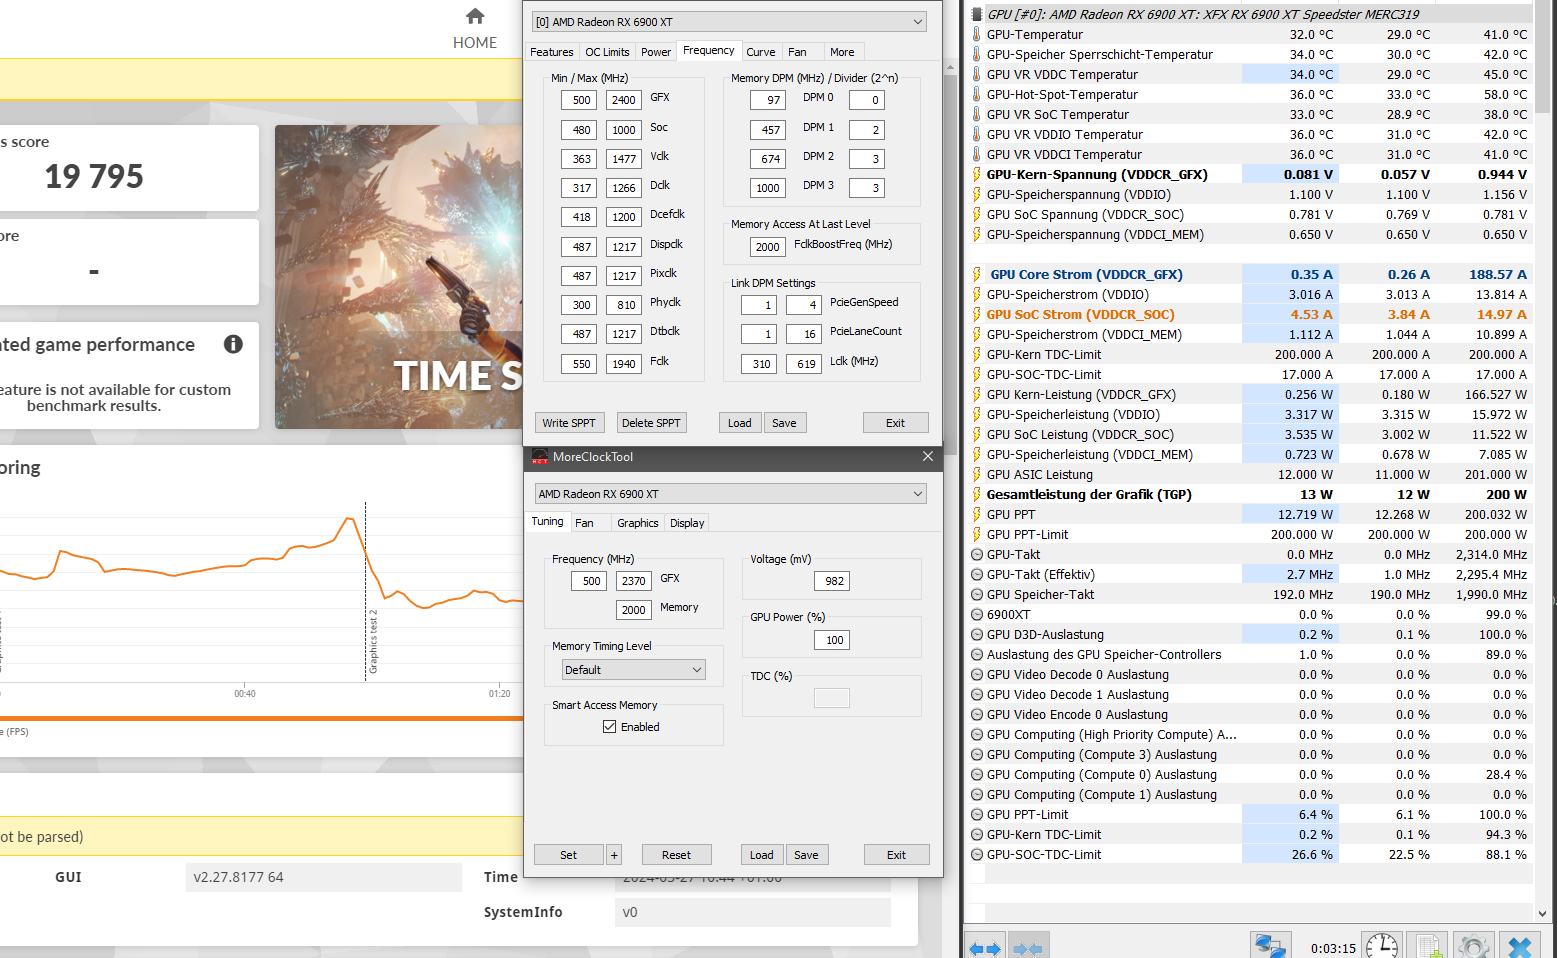
Task: Click lightning icon of GPU SoC Strom row
Action: [x=977, y=314]
